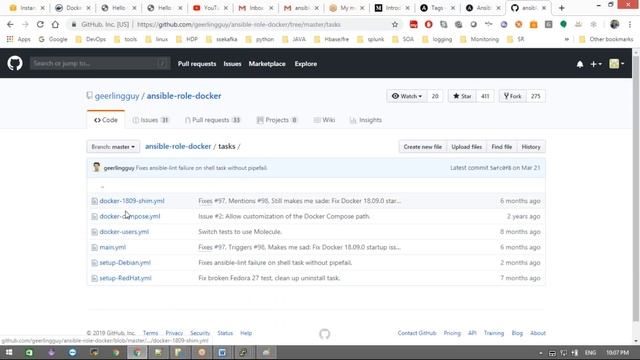
Task: View the 411 stargazers count
Action: pyautogui.click(x=485, y=96)
